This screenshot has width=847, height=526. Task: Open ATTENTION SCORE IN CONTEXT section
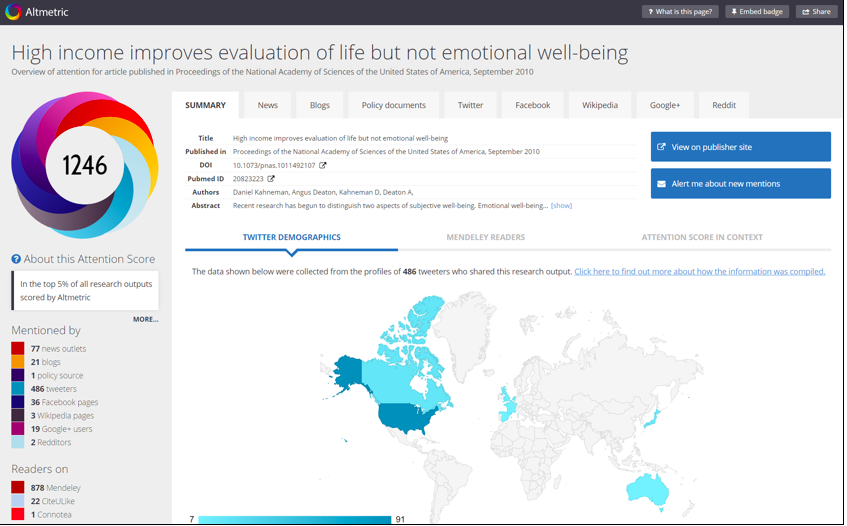tap(702, 237)
